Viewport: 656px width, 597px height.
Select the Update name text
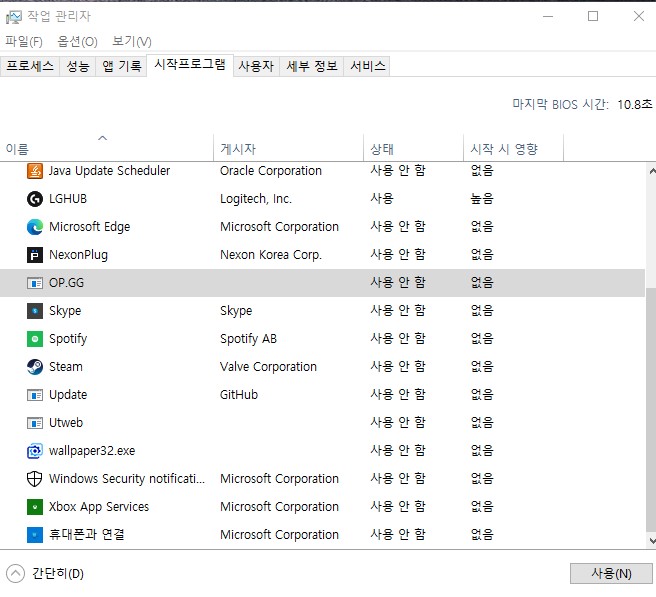click(68, 395)
